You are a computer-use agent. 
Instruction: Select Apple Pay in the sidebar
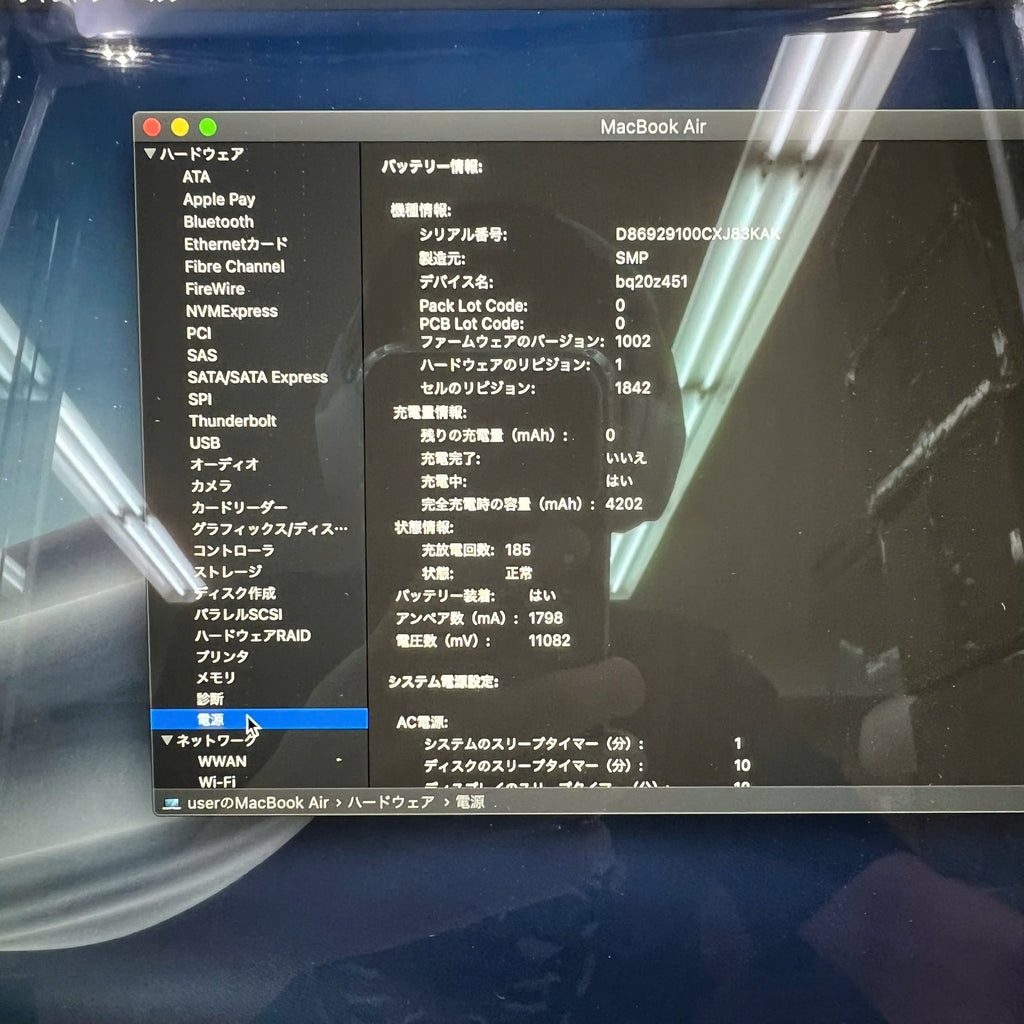pyautogui.click(x=219, y=199)
